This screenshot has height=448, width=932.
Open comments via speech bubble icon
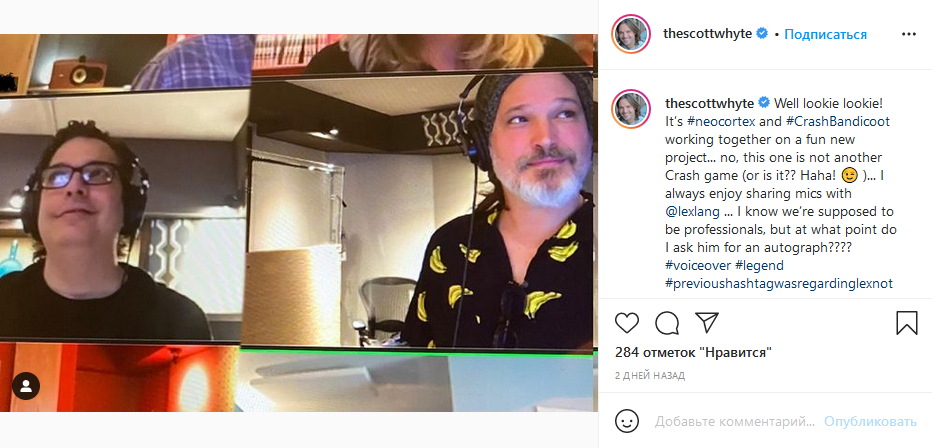click(667, 323)
